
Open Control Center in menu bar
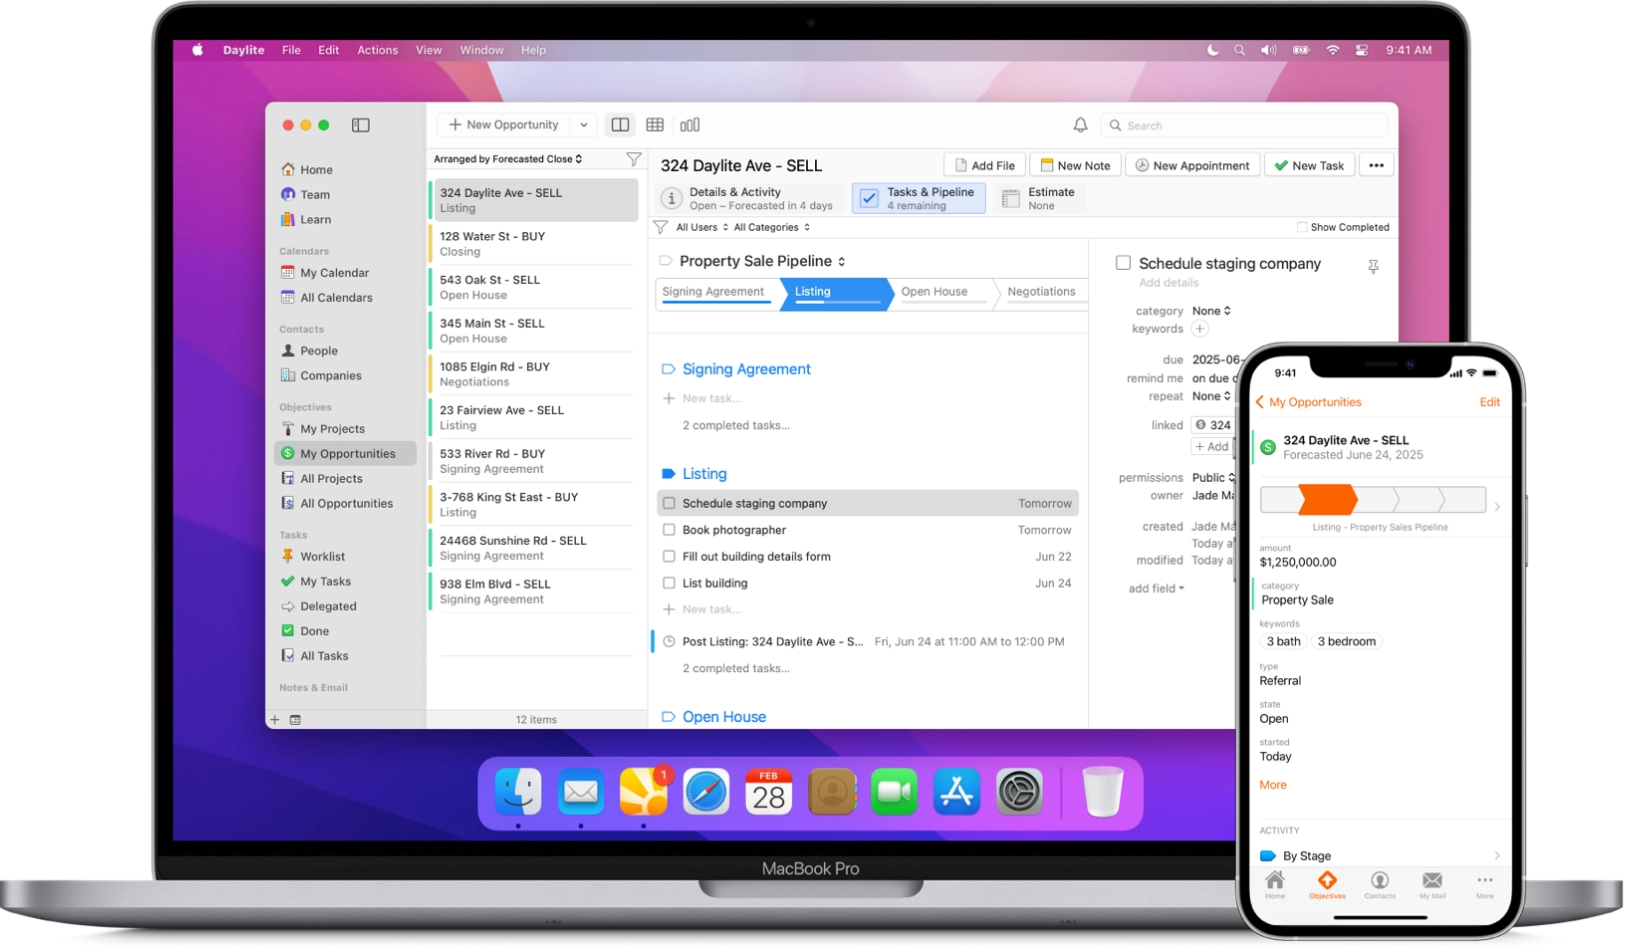(1361, 50)
